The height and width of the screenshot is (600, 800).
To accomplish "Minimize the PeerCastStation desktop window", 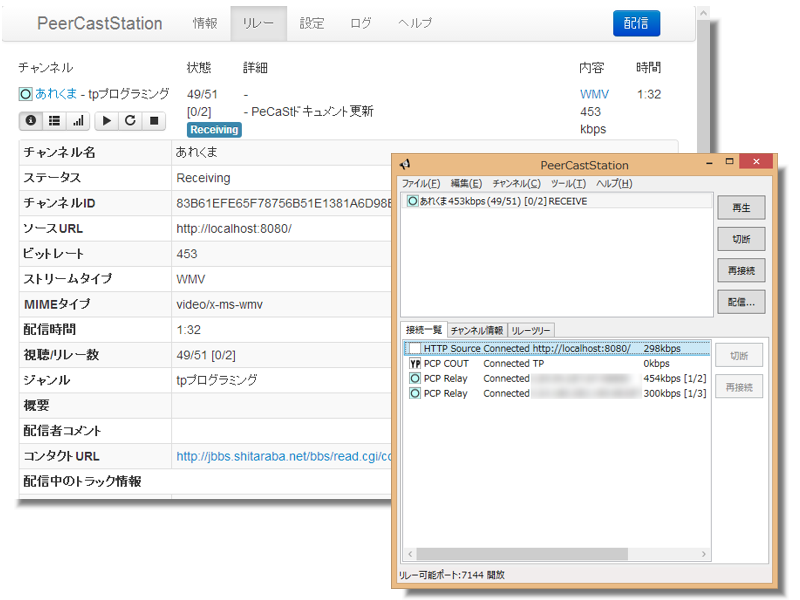I will click(709, 163).
